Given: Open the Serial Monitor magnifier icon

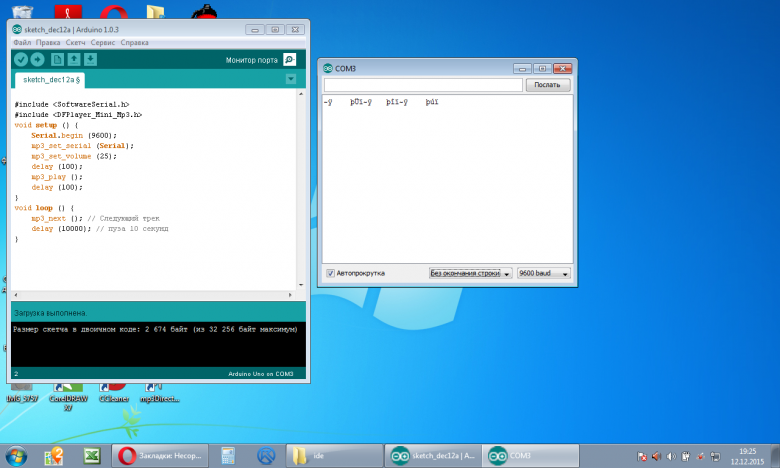Looking at the screenshot, I should [290, 60].
